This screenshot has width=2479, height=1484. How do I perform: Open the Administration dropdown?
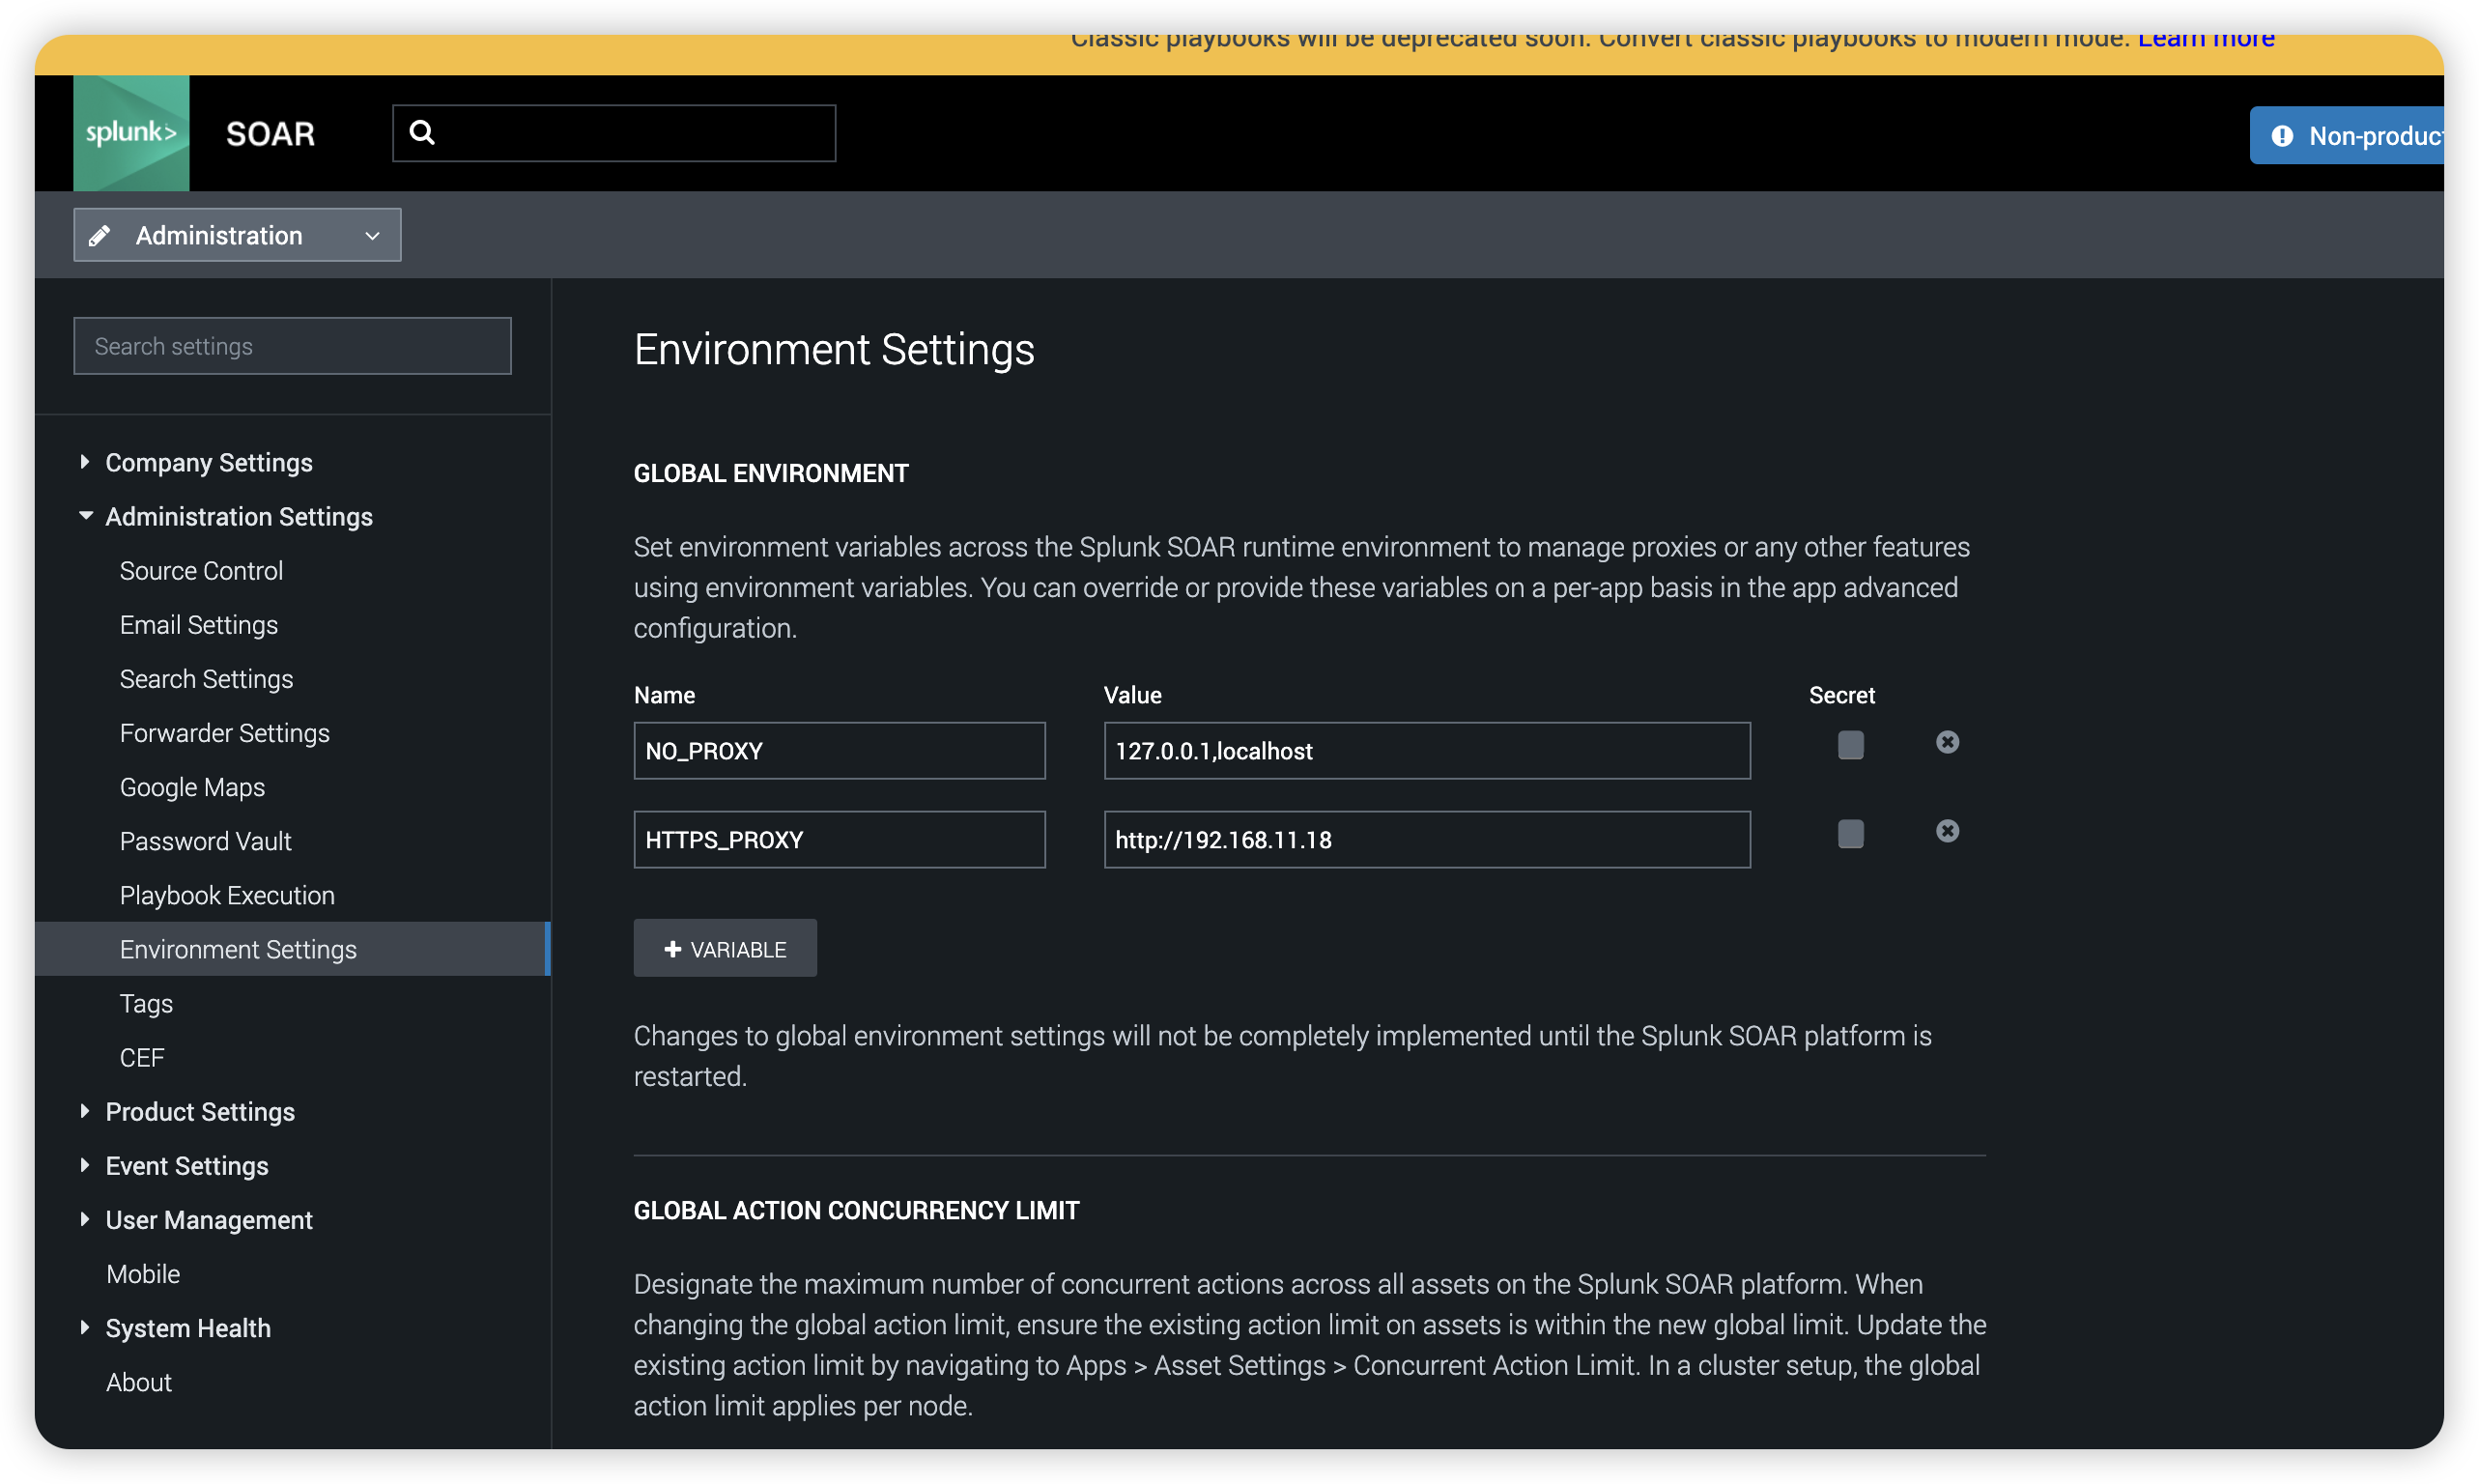(371, 234)
